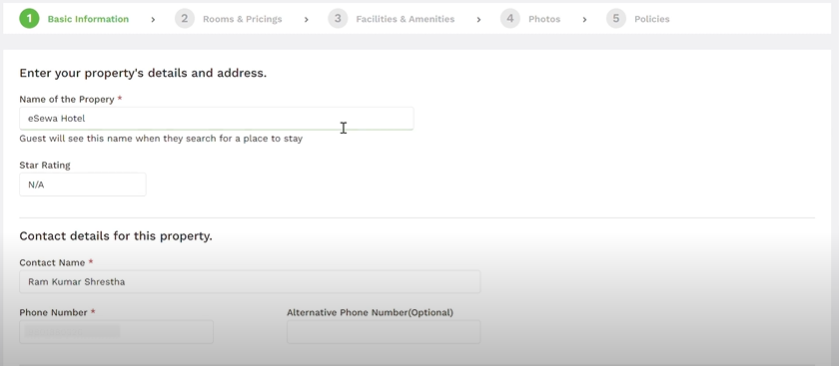Click the arrow after Basic Information
Screen dimensions: 839x366
click(153, 19)
